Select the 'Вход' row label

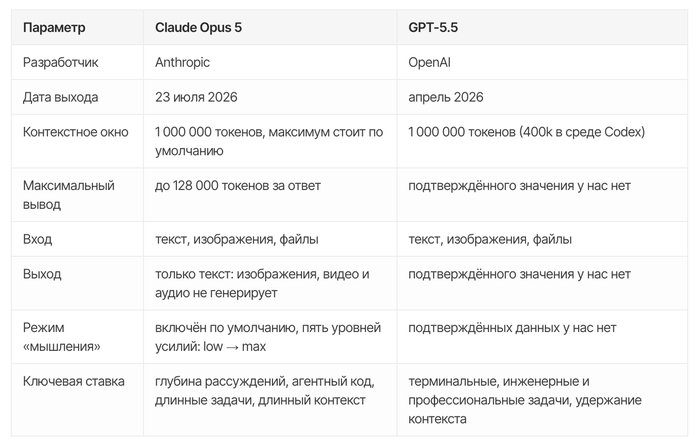(x=38, y=239)
